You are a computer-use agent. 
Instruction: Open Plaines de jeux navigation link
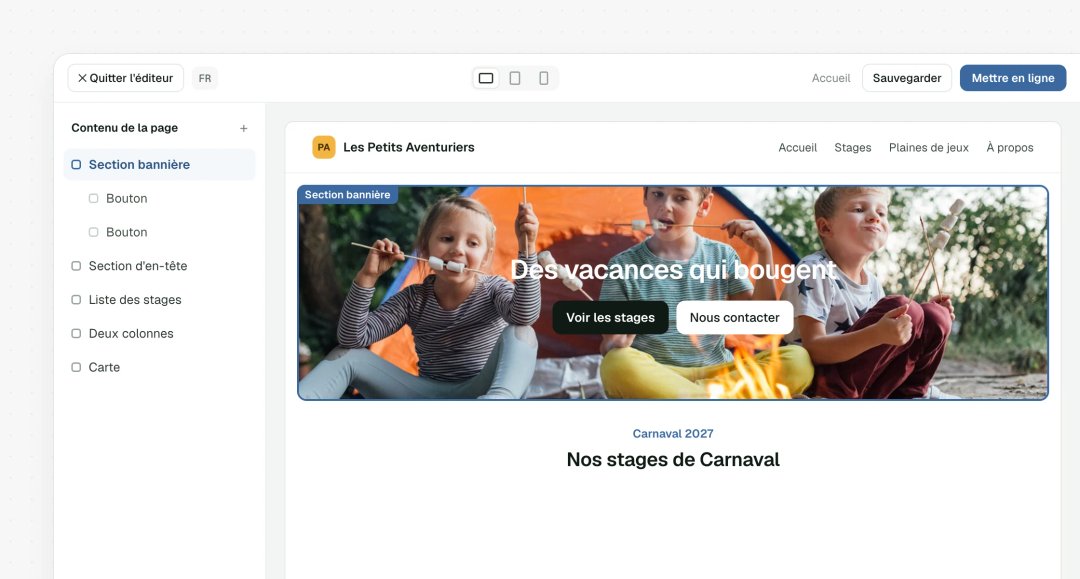pyautogui.click(x=928, y=147)
